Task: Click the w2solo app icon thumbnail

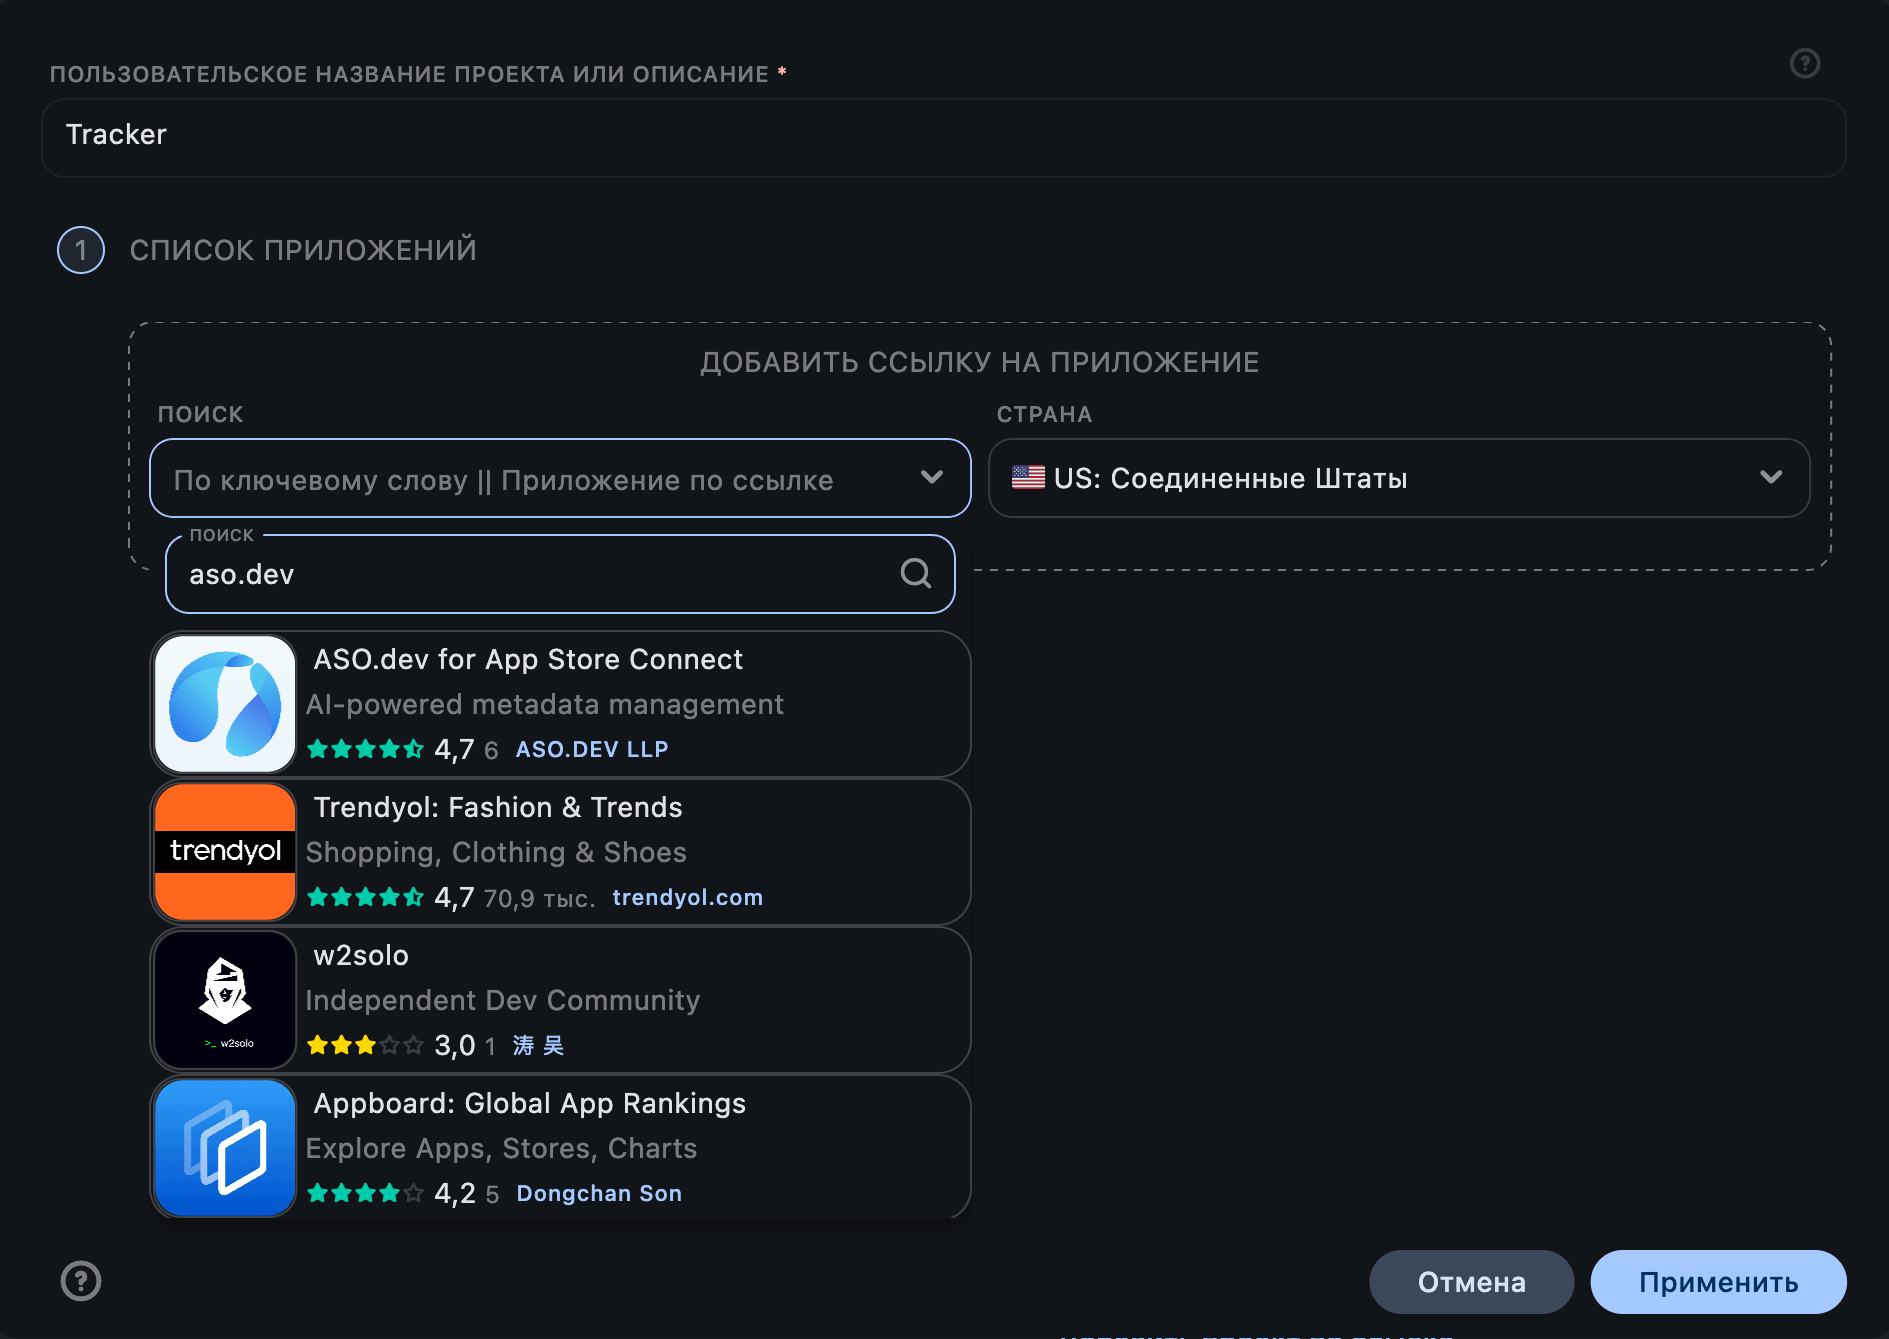Action: [225, 1000]
